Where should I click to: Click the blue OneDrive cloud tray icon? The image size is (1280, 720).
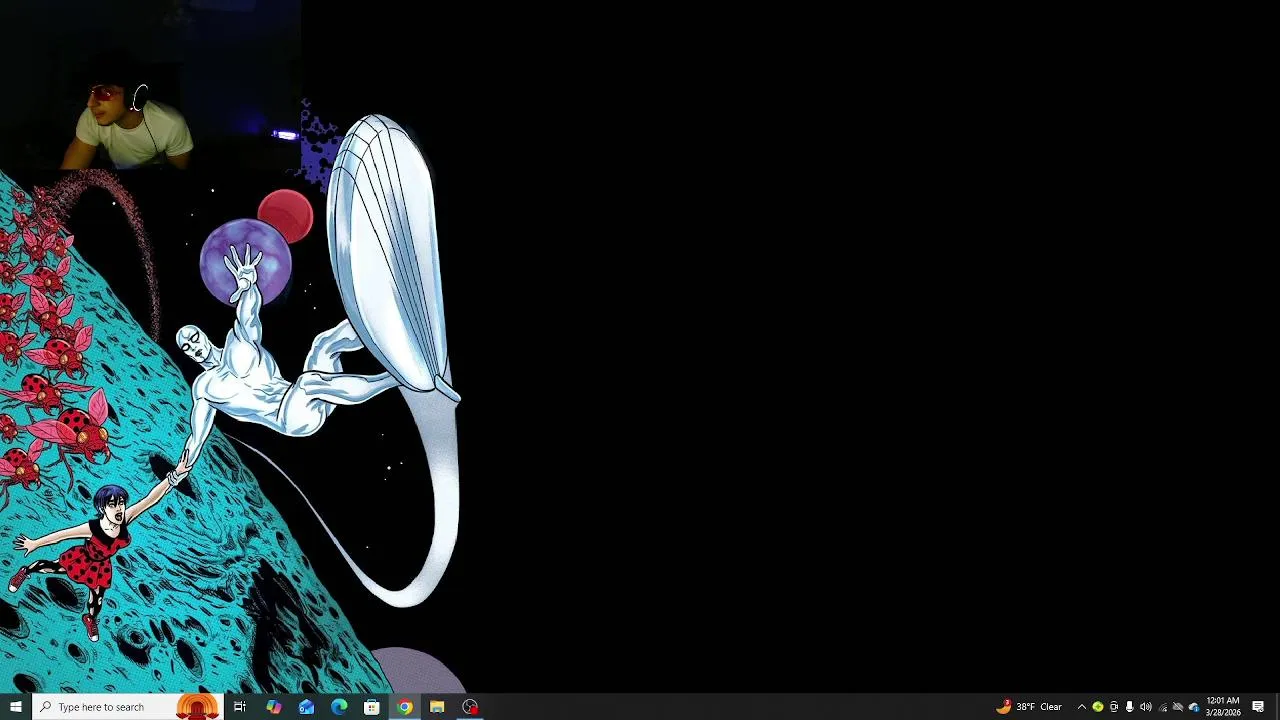pyautogui.click(x=1194, y=707)
